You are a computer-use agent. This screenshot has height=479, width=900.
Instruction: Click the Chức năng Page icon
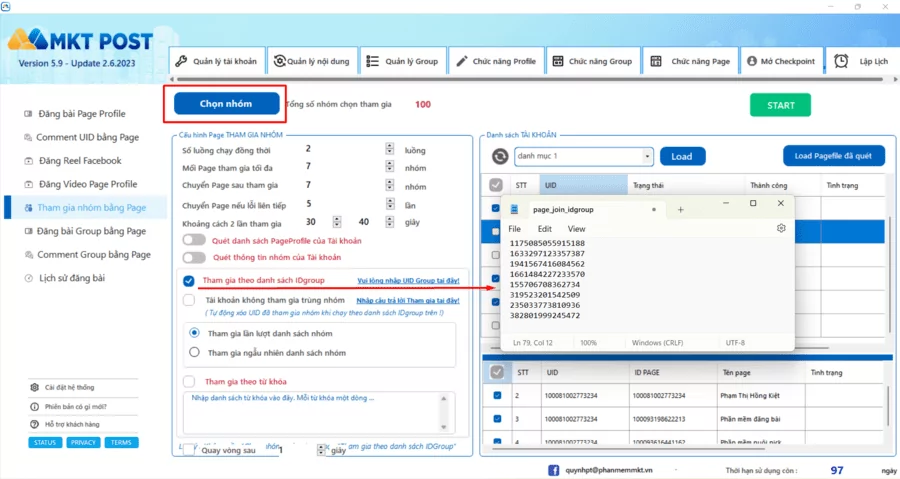tap(656, 61)
